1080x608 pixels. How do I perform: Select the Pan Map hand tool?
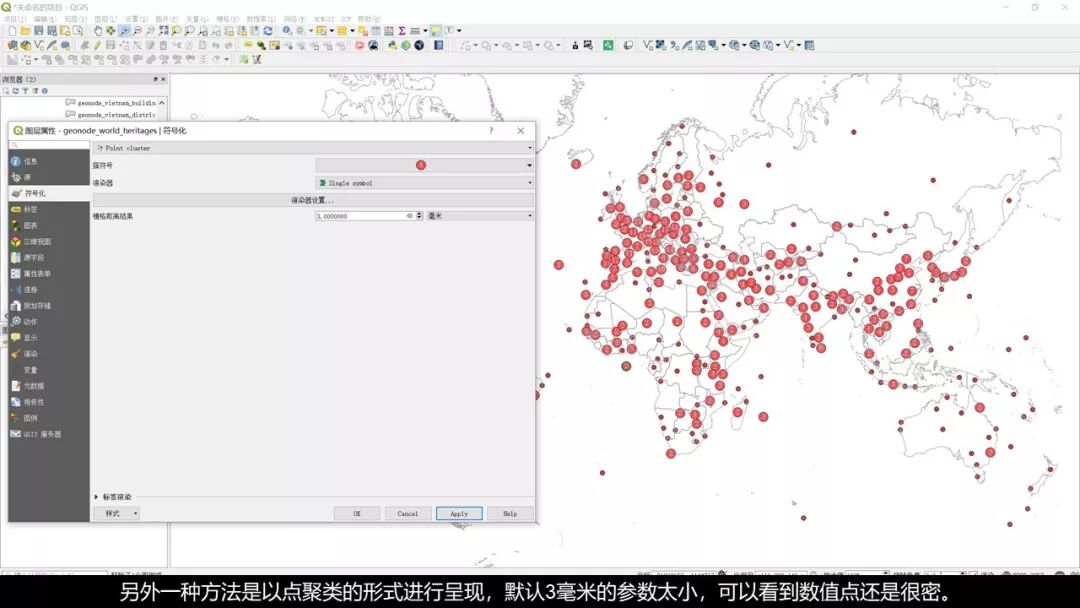98,31
